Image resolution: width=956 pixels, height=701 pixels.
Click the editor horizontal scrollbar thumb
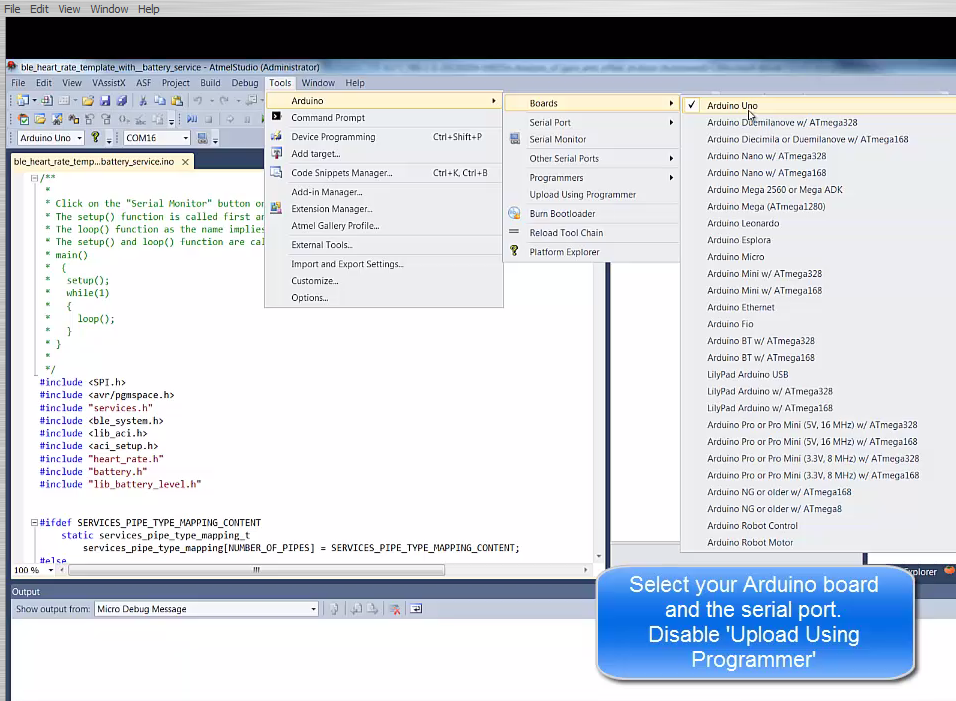point(257,570)
